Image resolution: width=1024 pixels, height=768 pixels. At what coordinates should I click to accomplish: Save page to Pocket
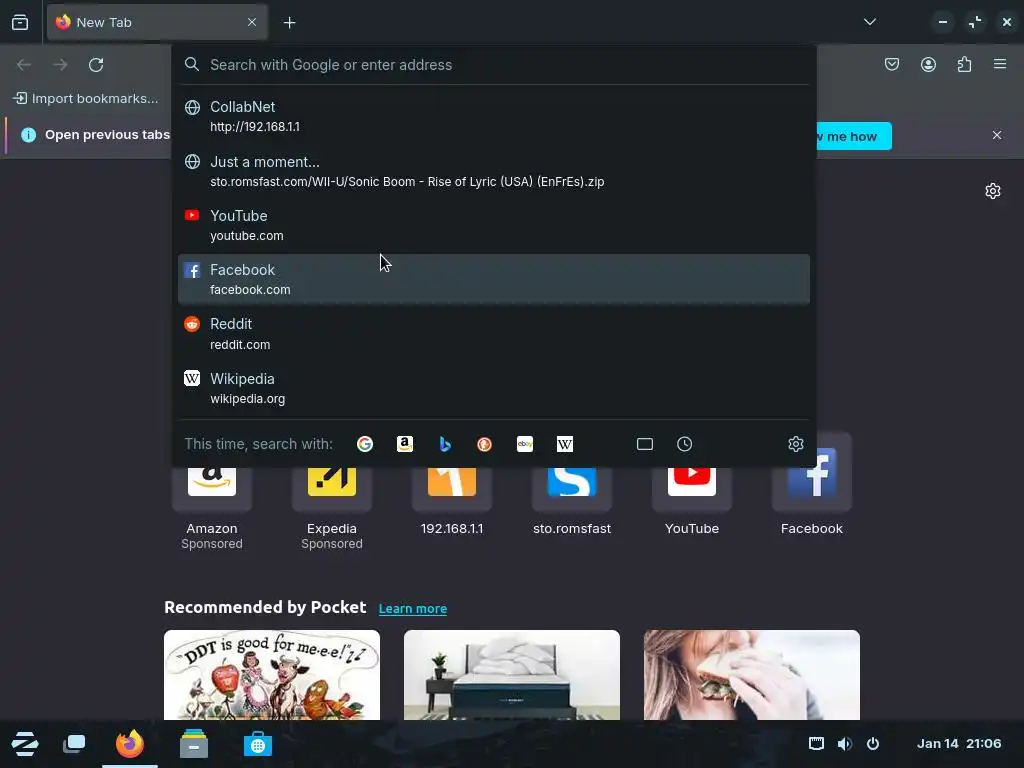[x=892, y=64]
